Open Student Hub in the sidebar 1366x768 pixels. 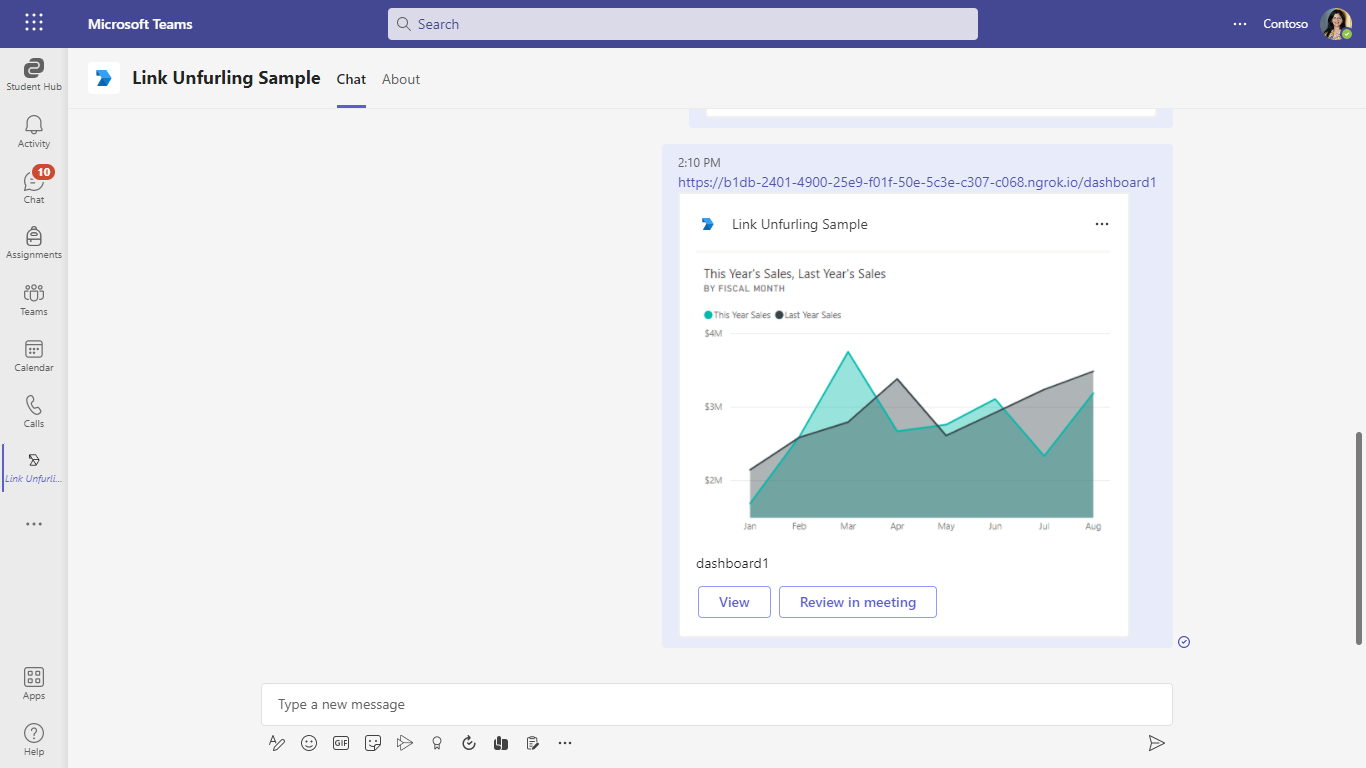click(x=34, y=75)
